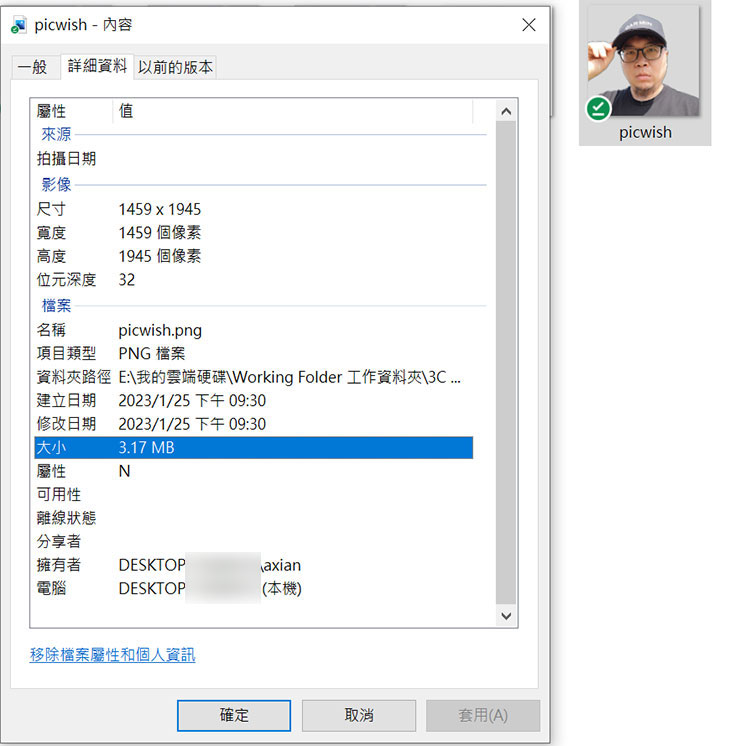The height and width of the screenshot is (746, 740).
Task: Select the 屬性 value N row
Action: (254, 471)
